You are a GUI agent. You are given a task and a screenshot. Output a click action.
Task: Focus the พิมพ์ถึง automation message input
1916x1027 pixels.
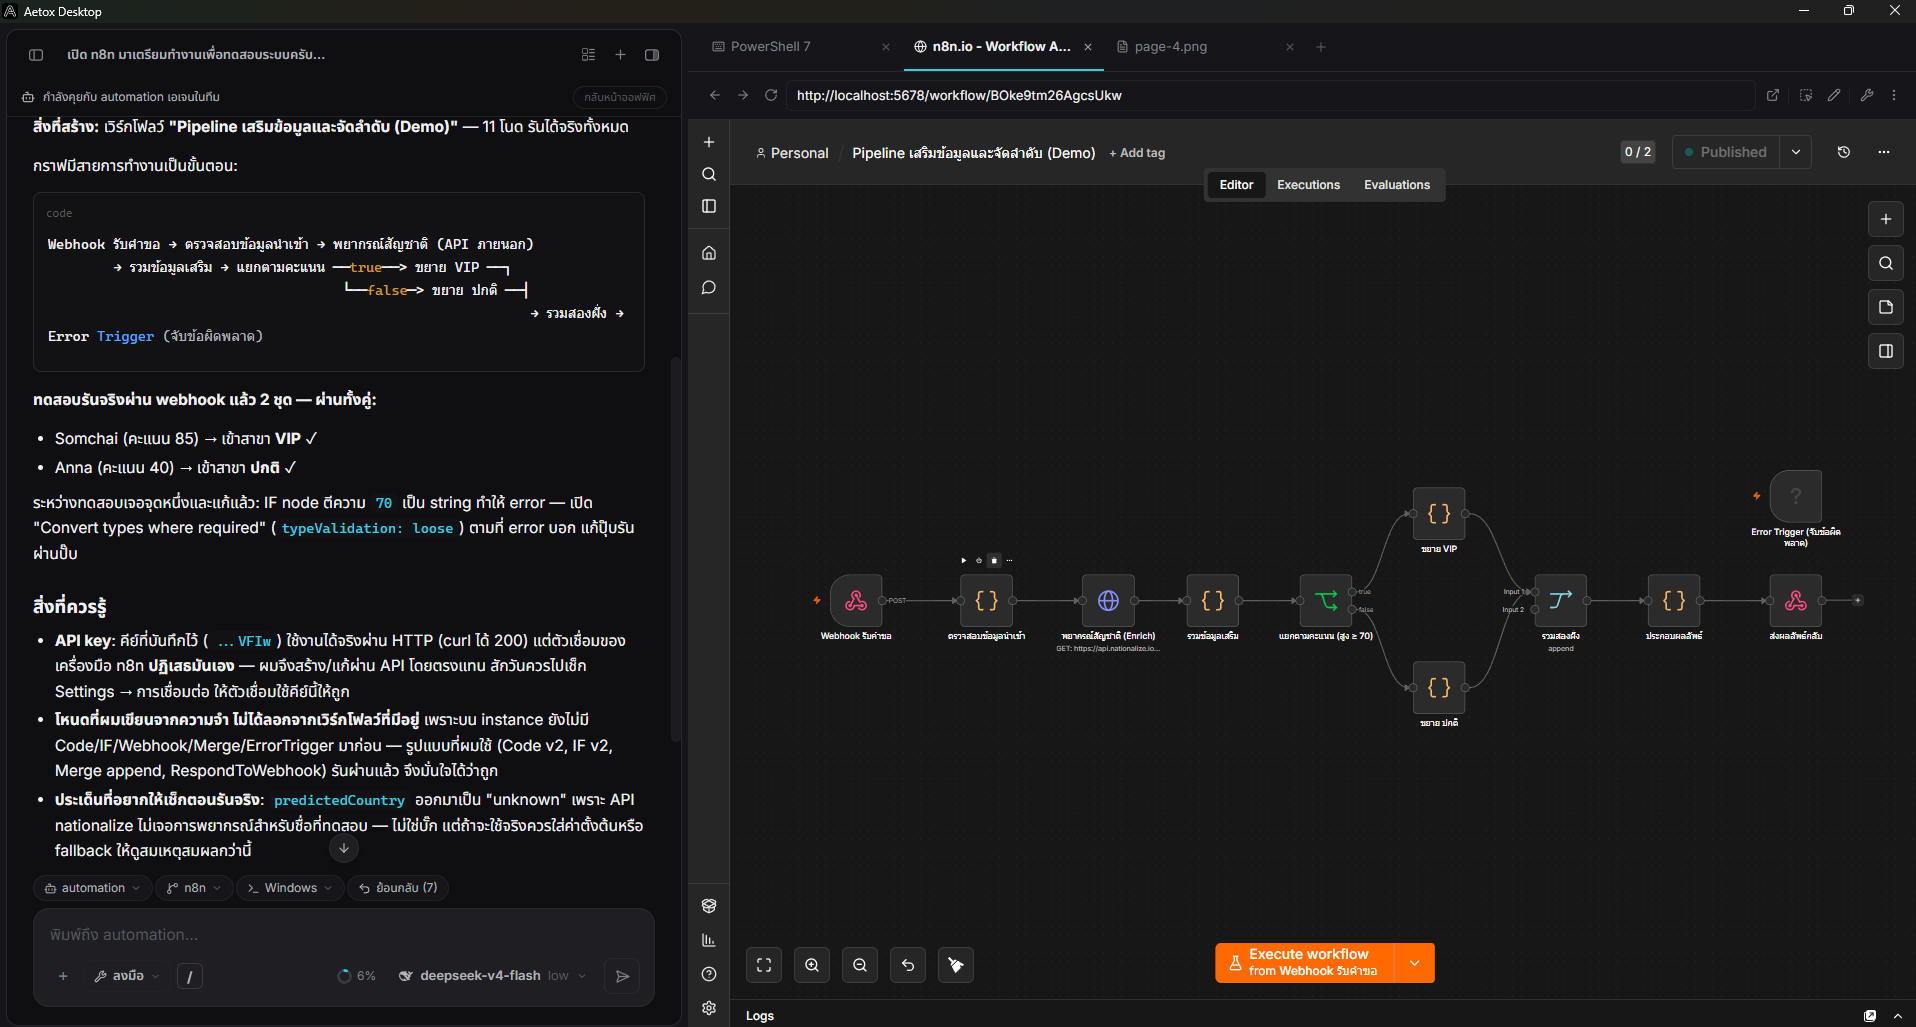click(x=343, y=935)
